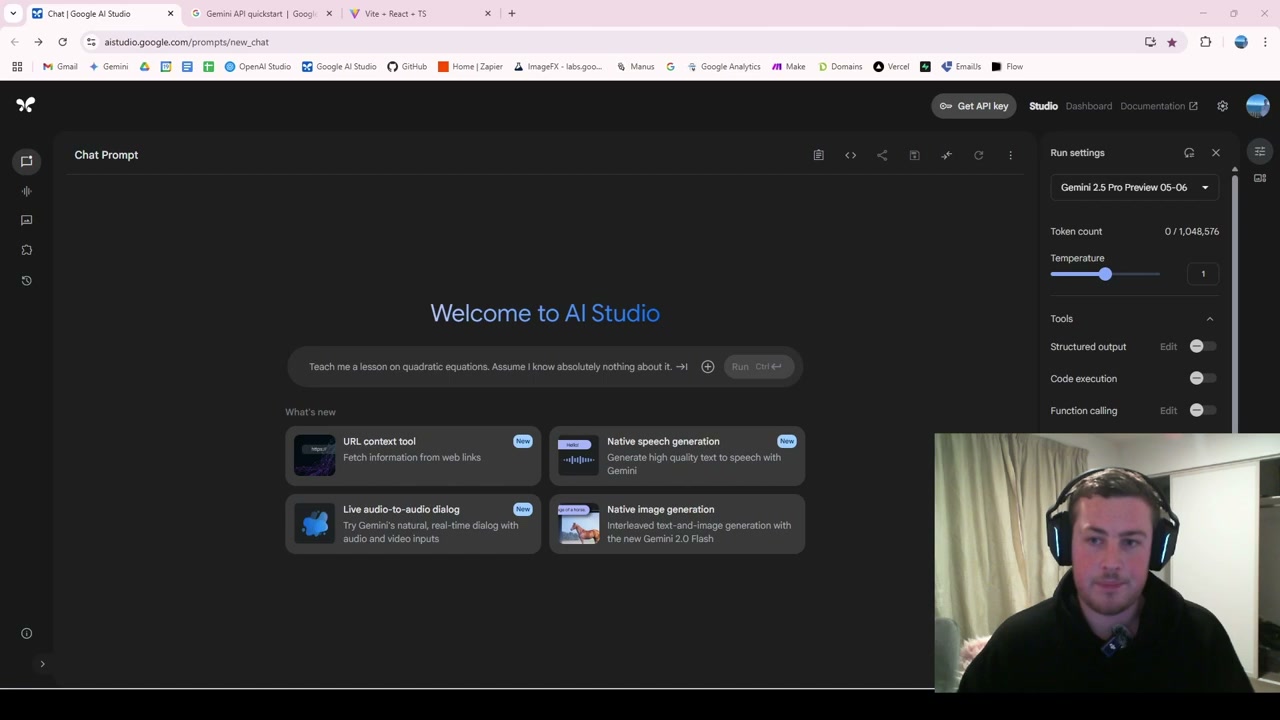Open the History sidebar icon
The image size is (1280, 720).
coord(27,280)
